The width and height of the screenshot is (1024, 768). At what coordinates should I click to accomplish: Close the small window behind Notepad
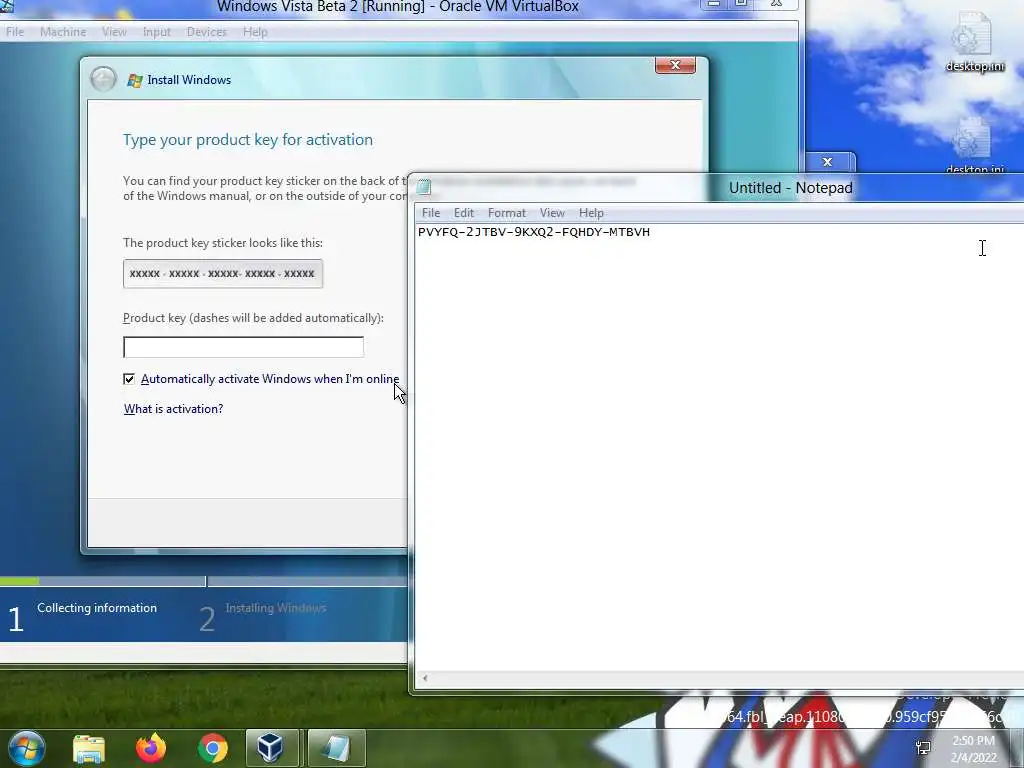827,161
